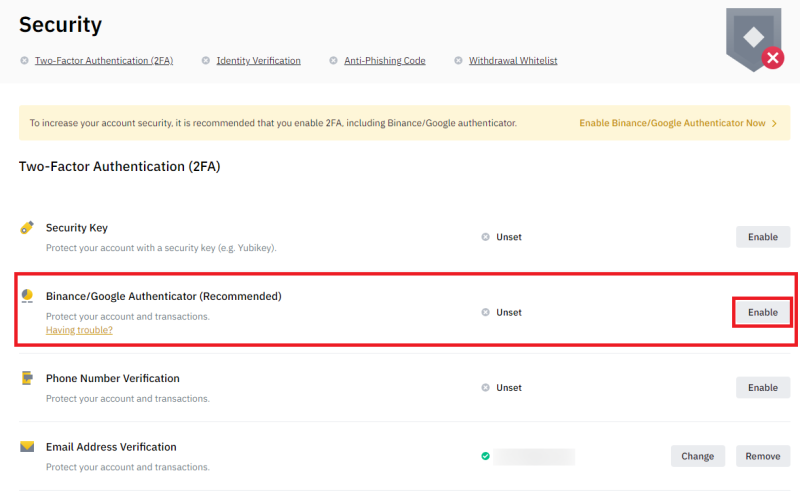Image resolution: width=800 pixels, height=492 pixels.
Task: Click the security shield status icon
Action: click(x=755, y=40)
